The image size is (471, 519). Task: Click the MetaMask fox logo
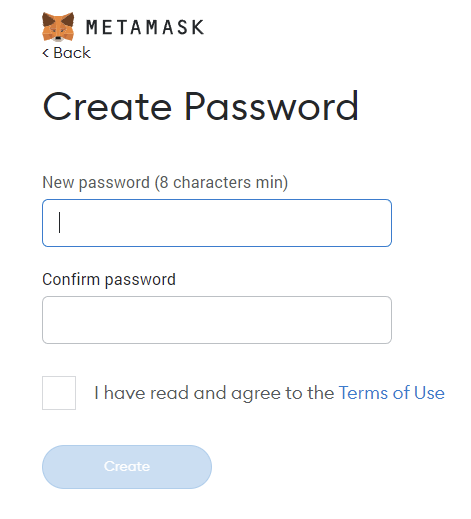pyautogui.click(x=58, y=27)
